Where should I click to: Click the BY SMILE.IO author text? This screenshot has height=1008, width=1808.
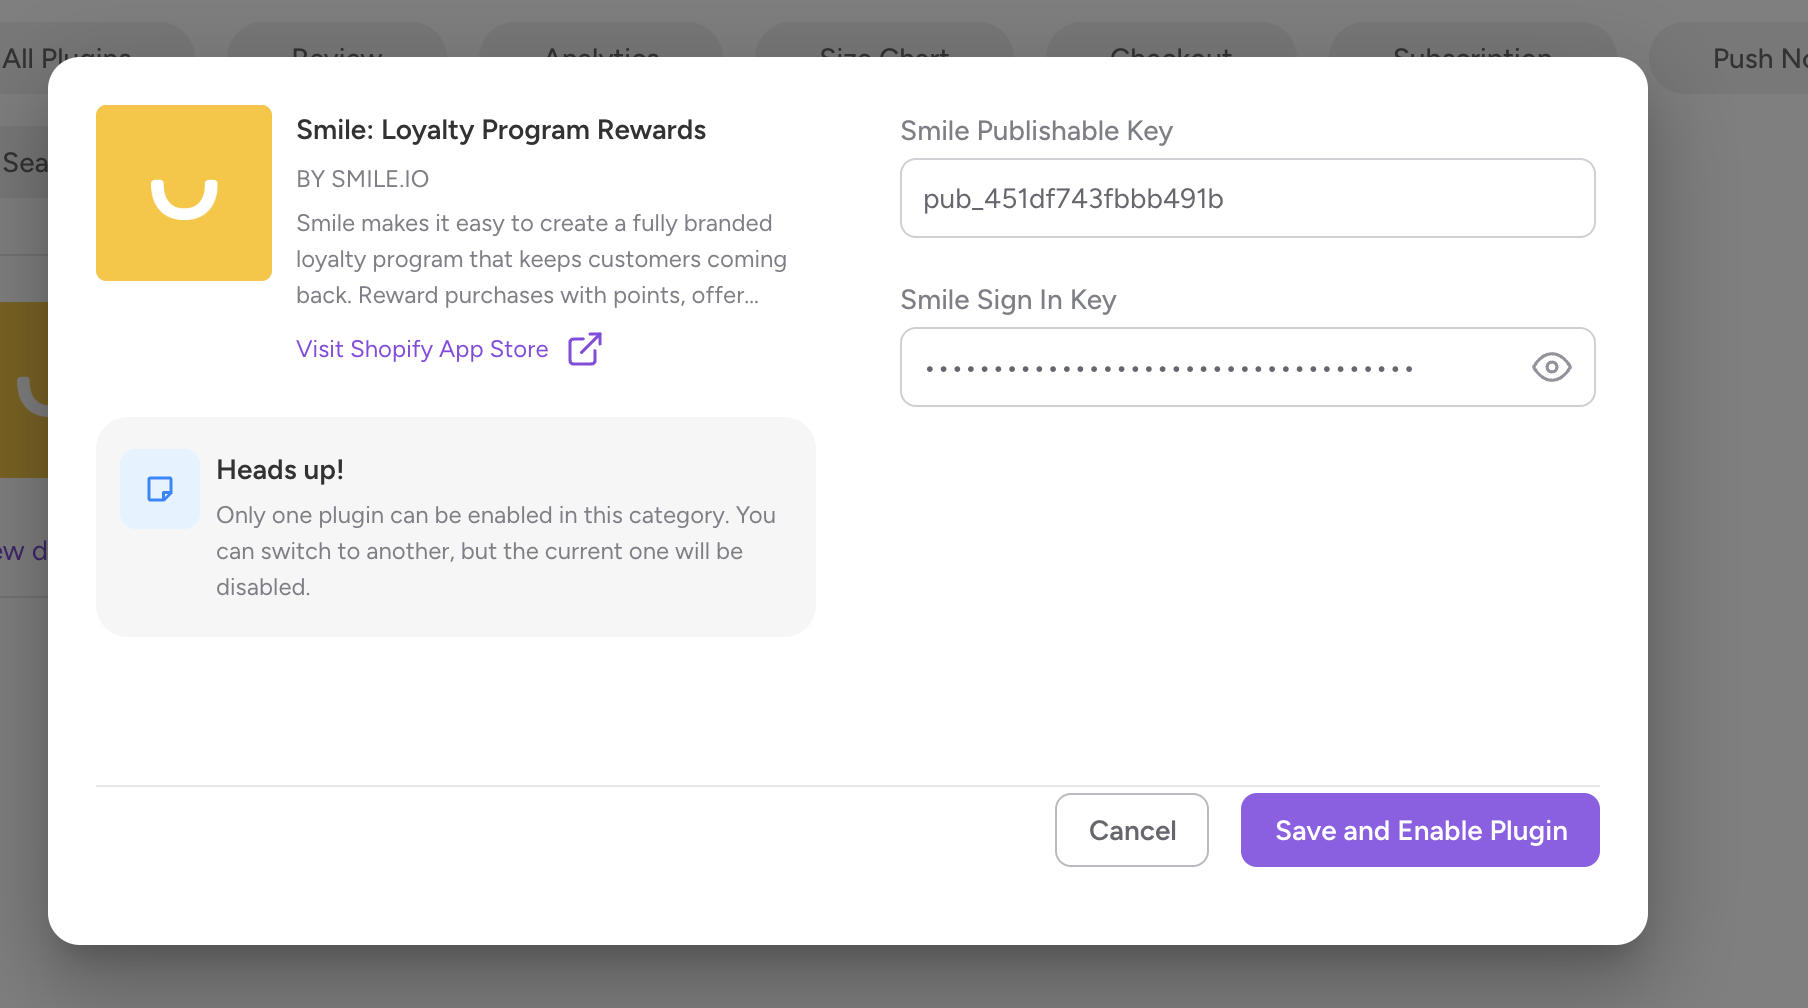point(362,179)
